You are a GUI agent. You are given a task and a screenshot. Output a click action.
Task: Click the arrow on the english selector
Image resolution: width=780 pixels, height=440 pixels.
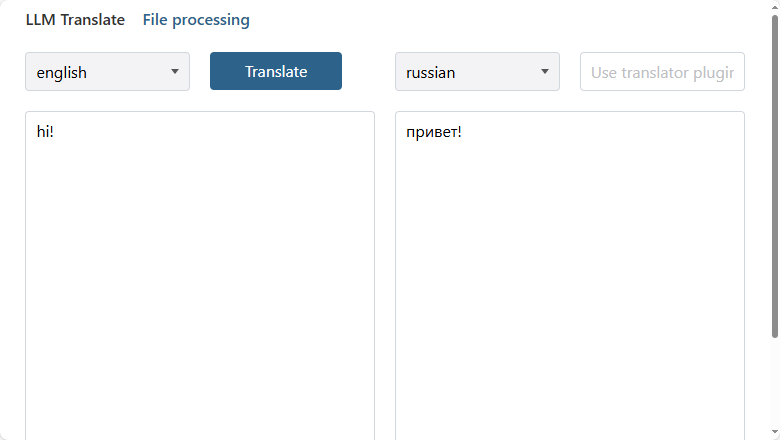click(x=175, y=72)
